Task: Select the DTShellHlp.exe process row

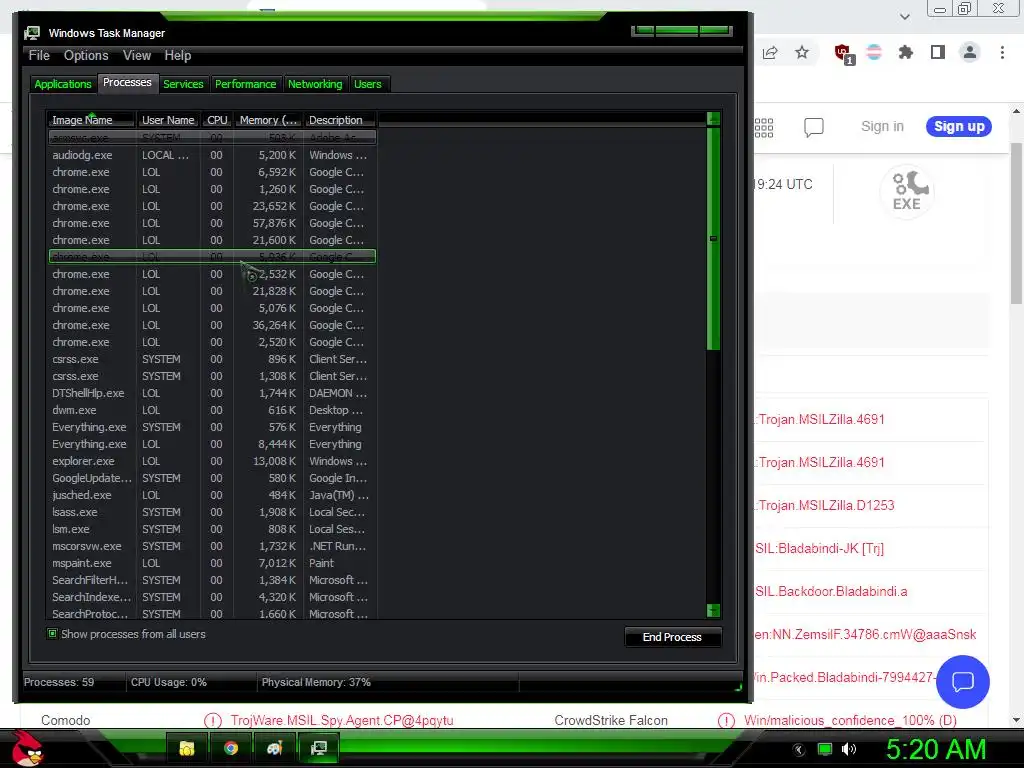Action: tap(212, 393)
